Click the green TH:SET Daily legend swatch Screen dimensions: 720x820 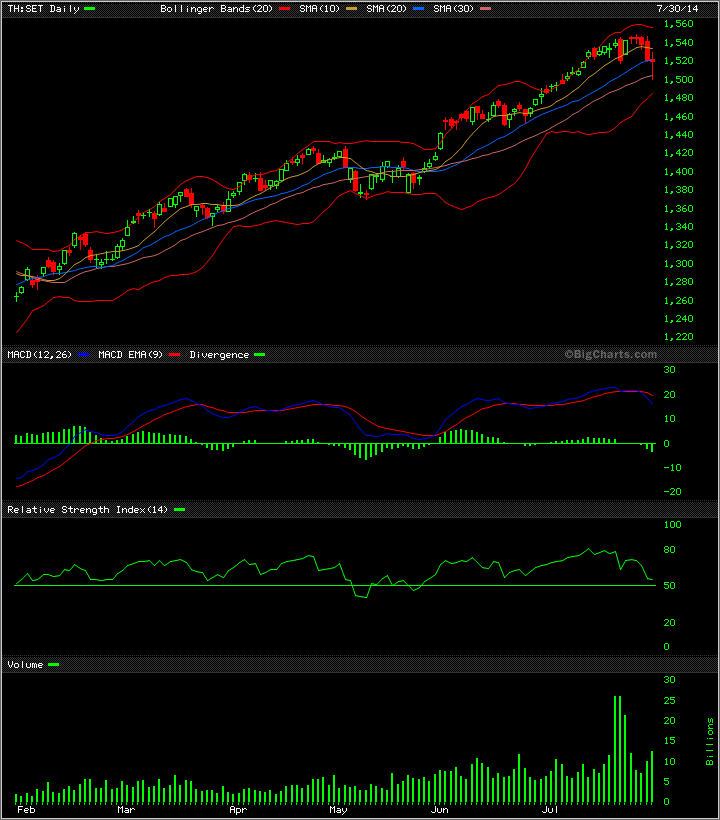89,9
